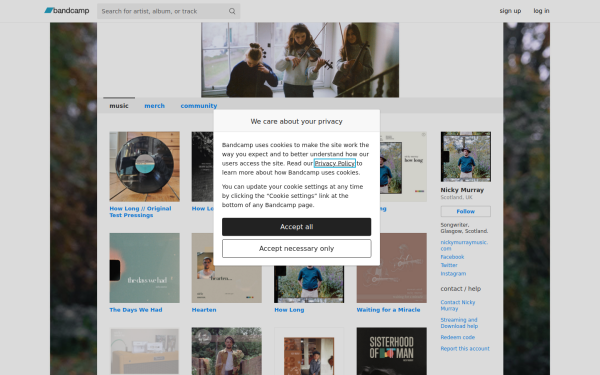Screen dimensions: 600x375
Task: Click Contact Nicky Murray link
Action: click(x=458, y=305)
